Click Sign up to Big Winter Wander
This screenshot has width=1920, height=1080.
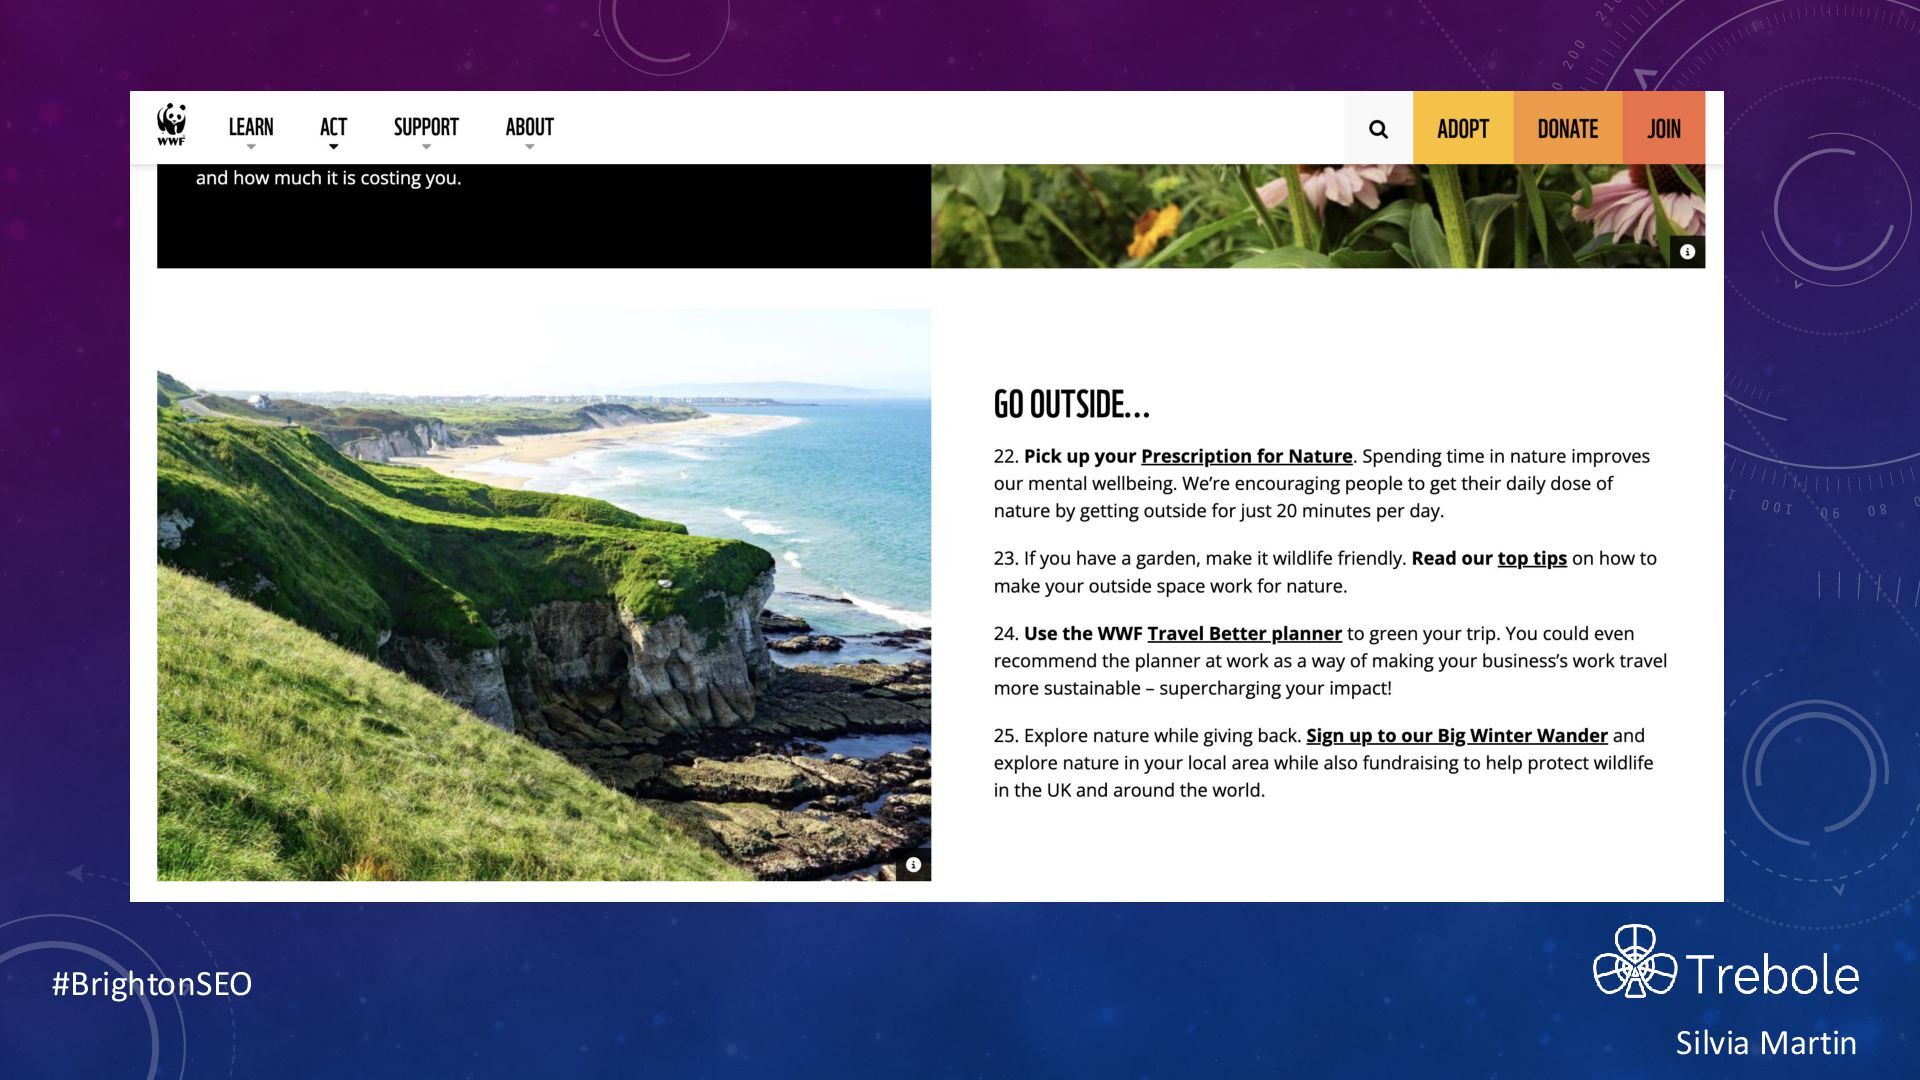click(x=1456, y=735)
